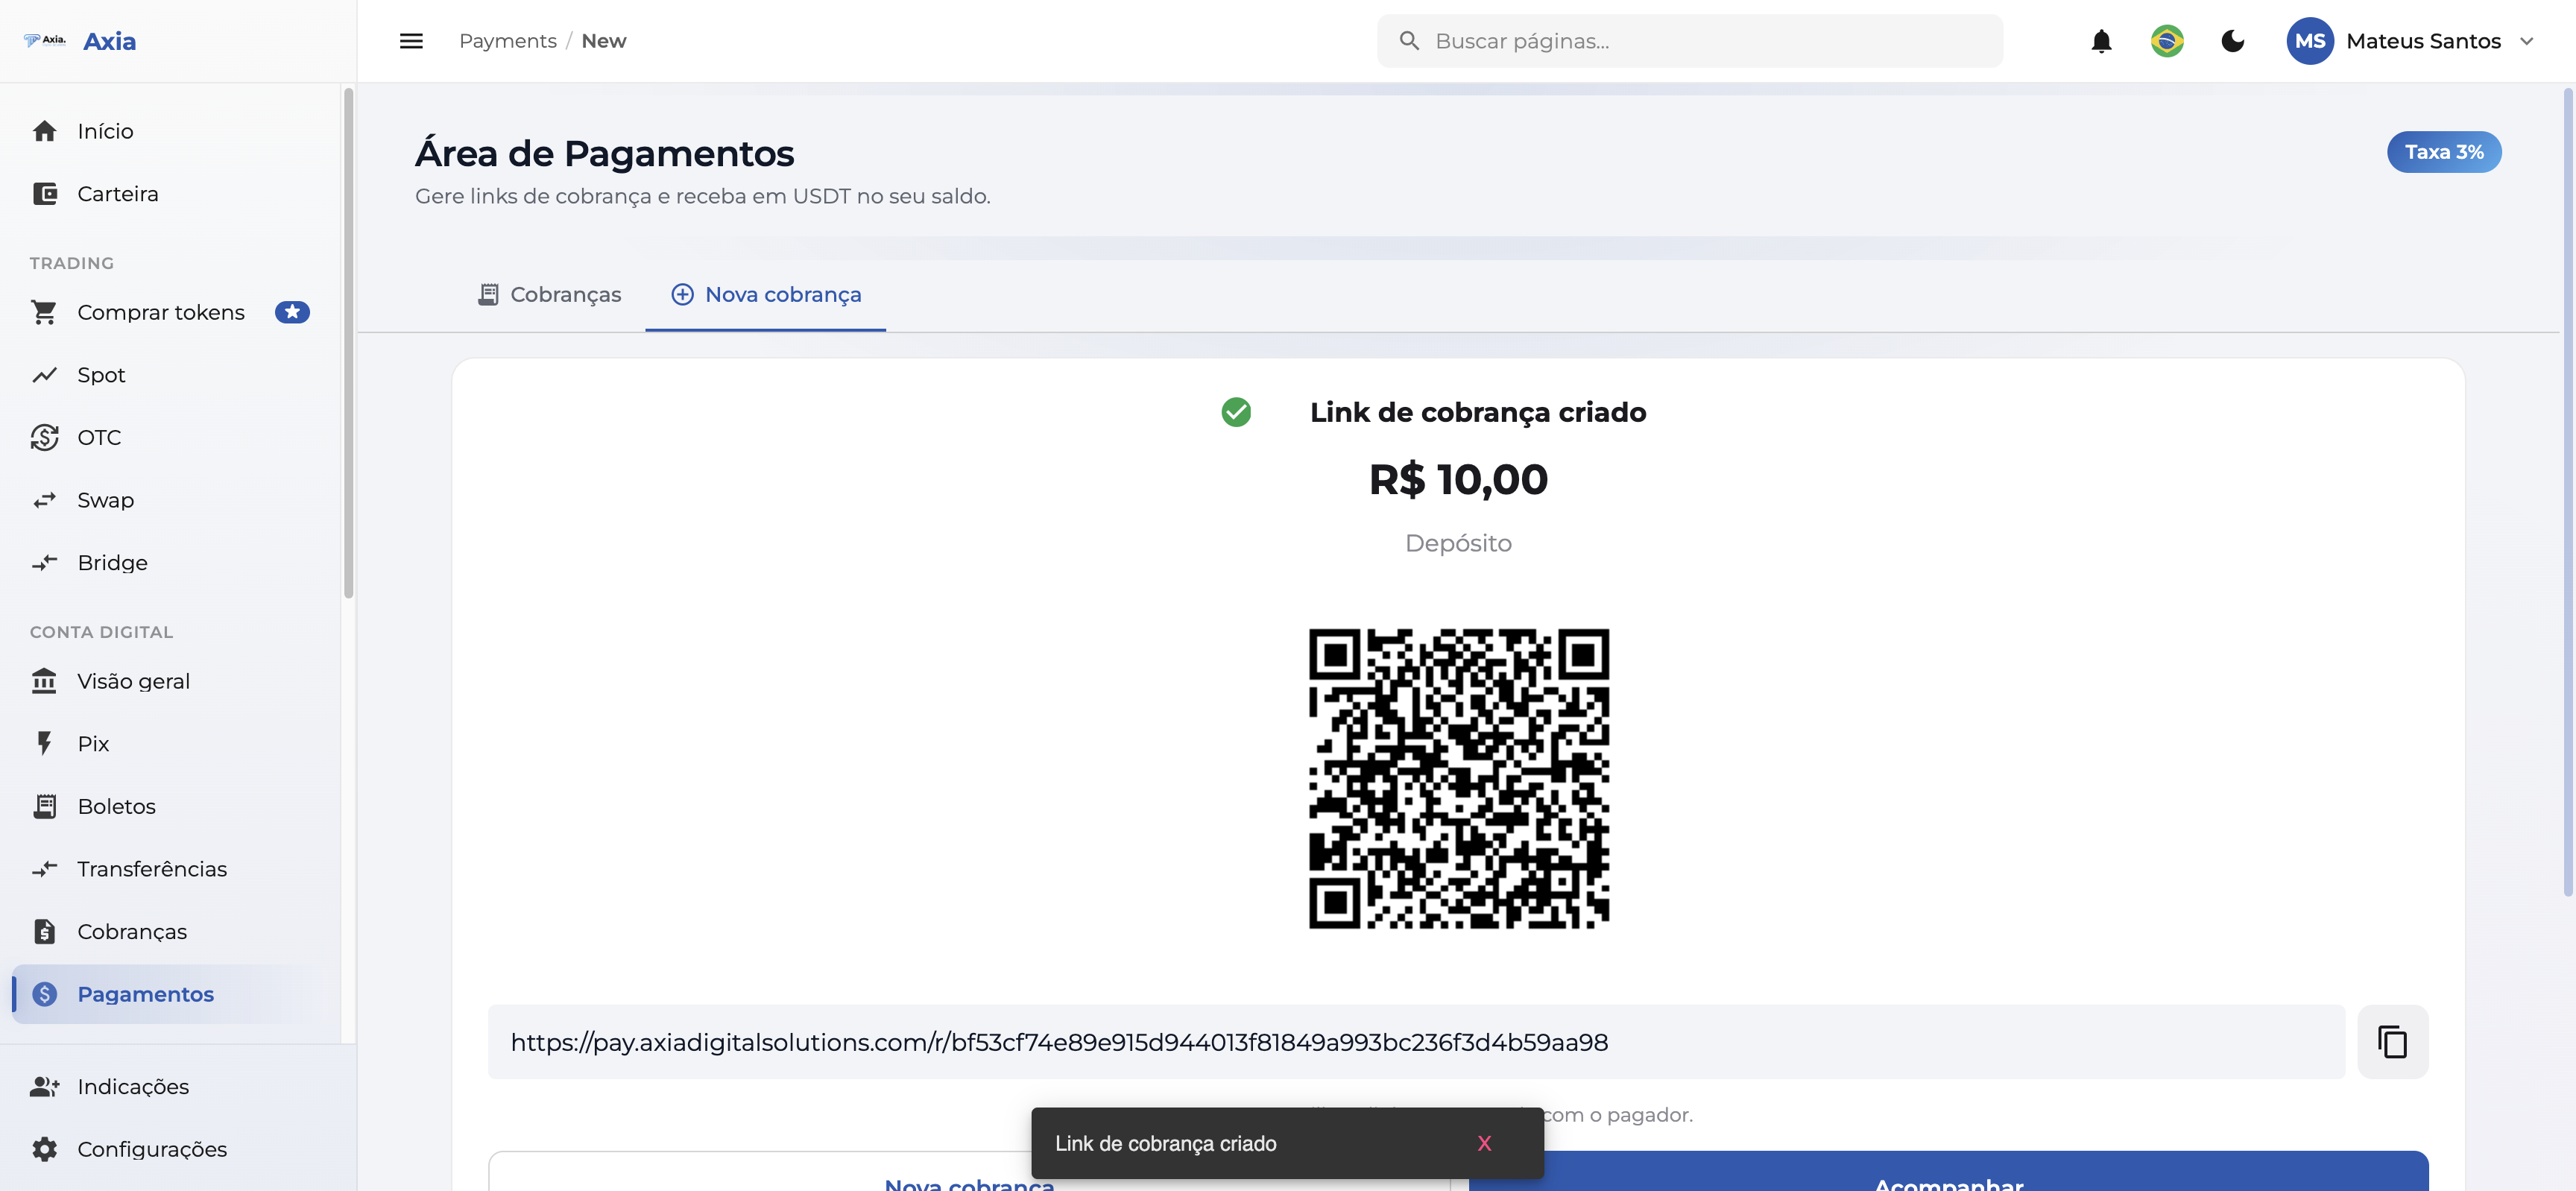The height and width of the screenshot is (1191, 2576).
Task: Toggle the hamburger sidebar menu icon
Action: click(x=411, y=41)
